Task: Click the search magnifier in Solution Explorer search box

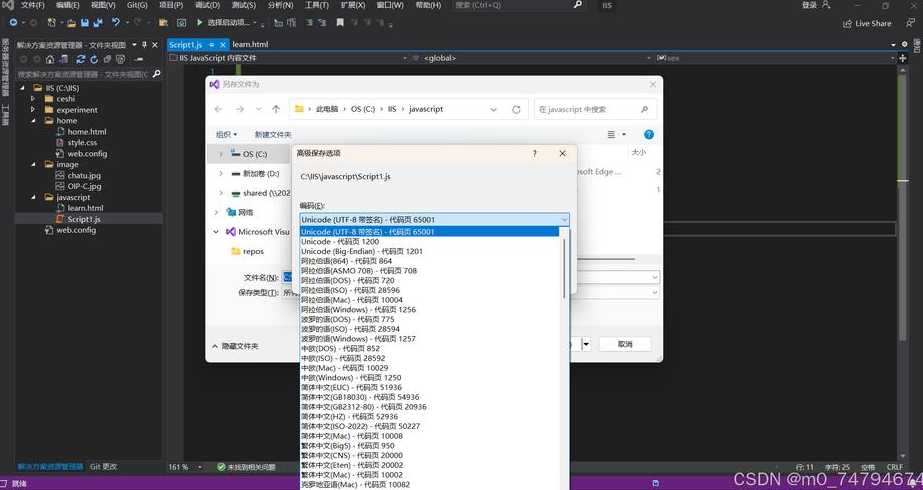Action: (156, 74)
